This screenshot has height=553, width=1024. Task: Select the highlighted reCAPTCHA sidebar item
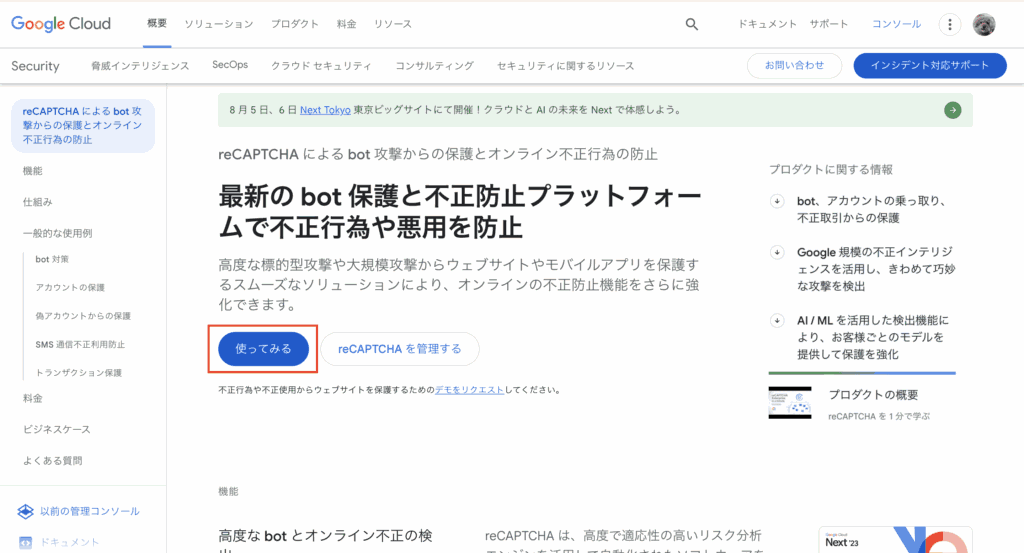[x=83, y=125]
